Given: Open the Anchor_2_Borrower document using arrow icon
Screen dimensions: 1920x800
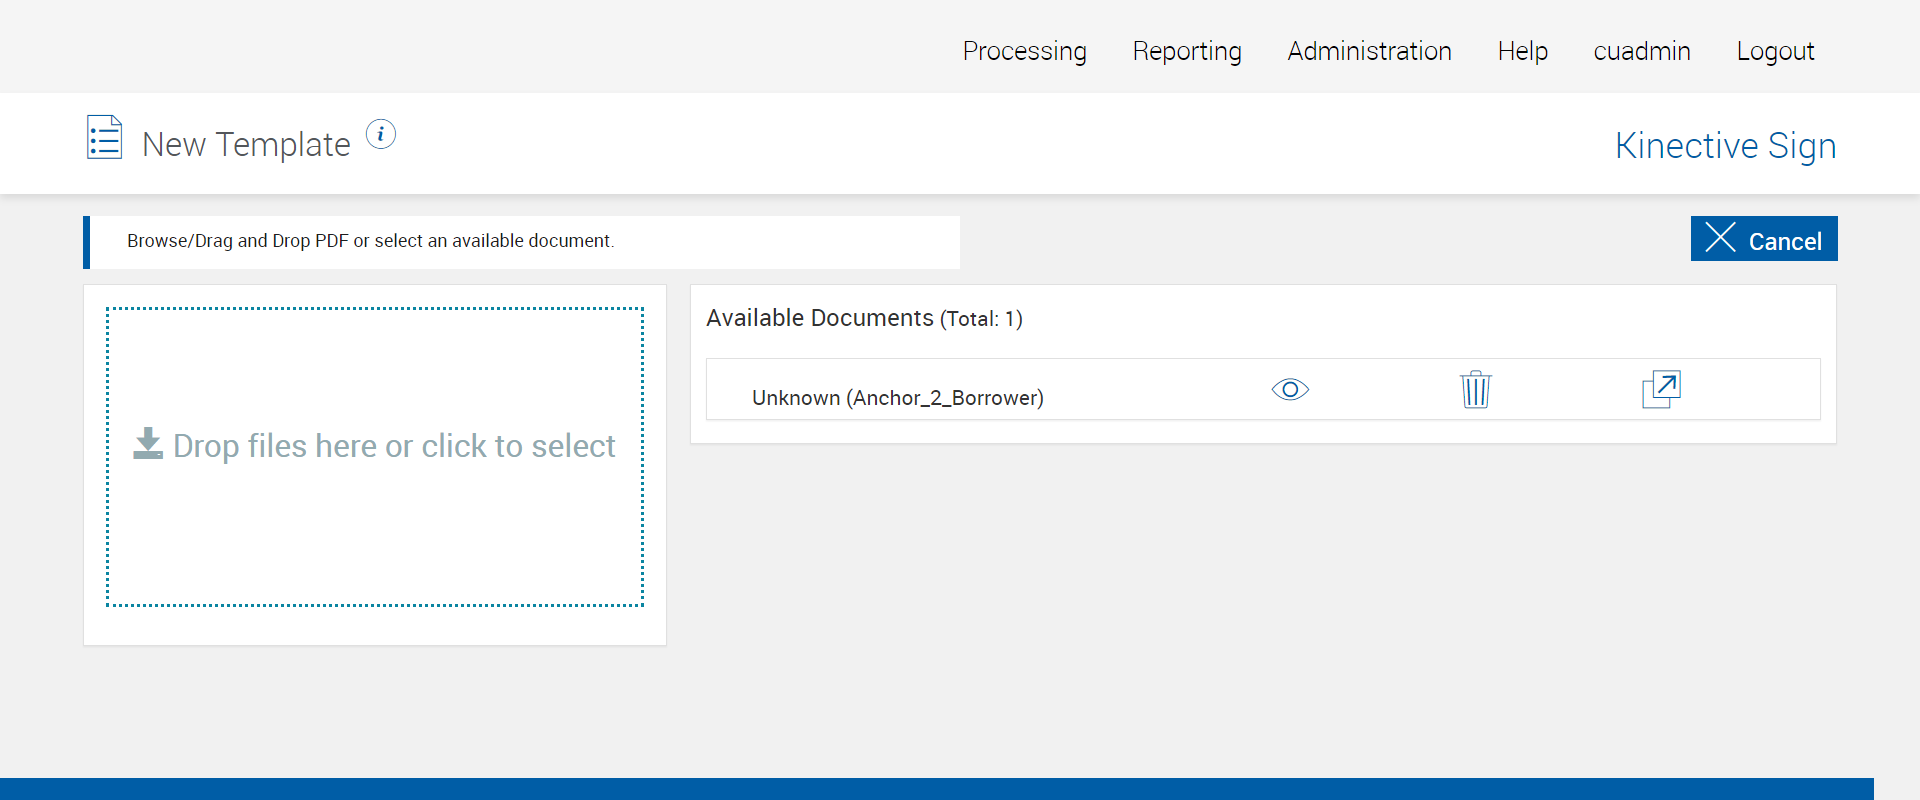Looking at the screenshot, I should tap(1661, 389).
